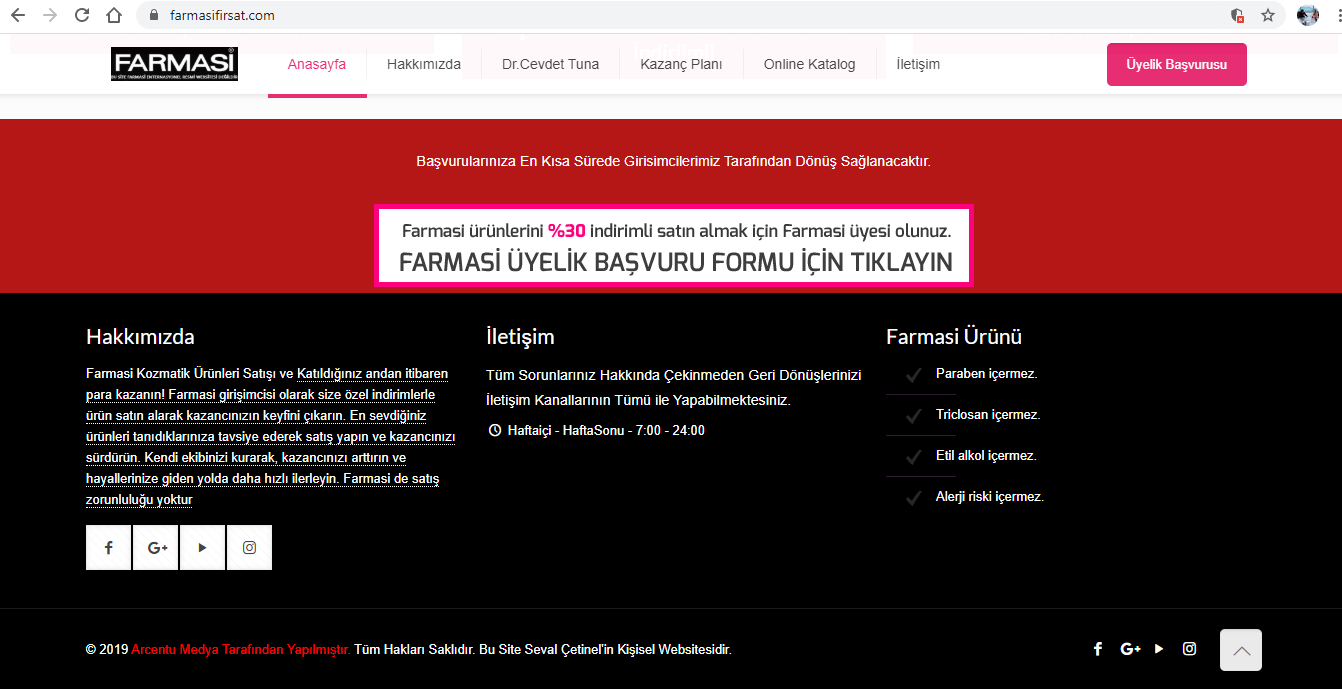Go to Kazanç Planı page
The width and height of the screenshot is (1342, 689).
pyautogui.click(x=681, y=64)
